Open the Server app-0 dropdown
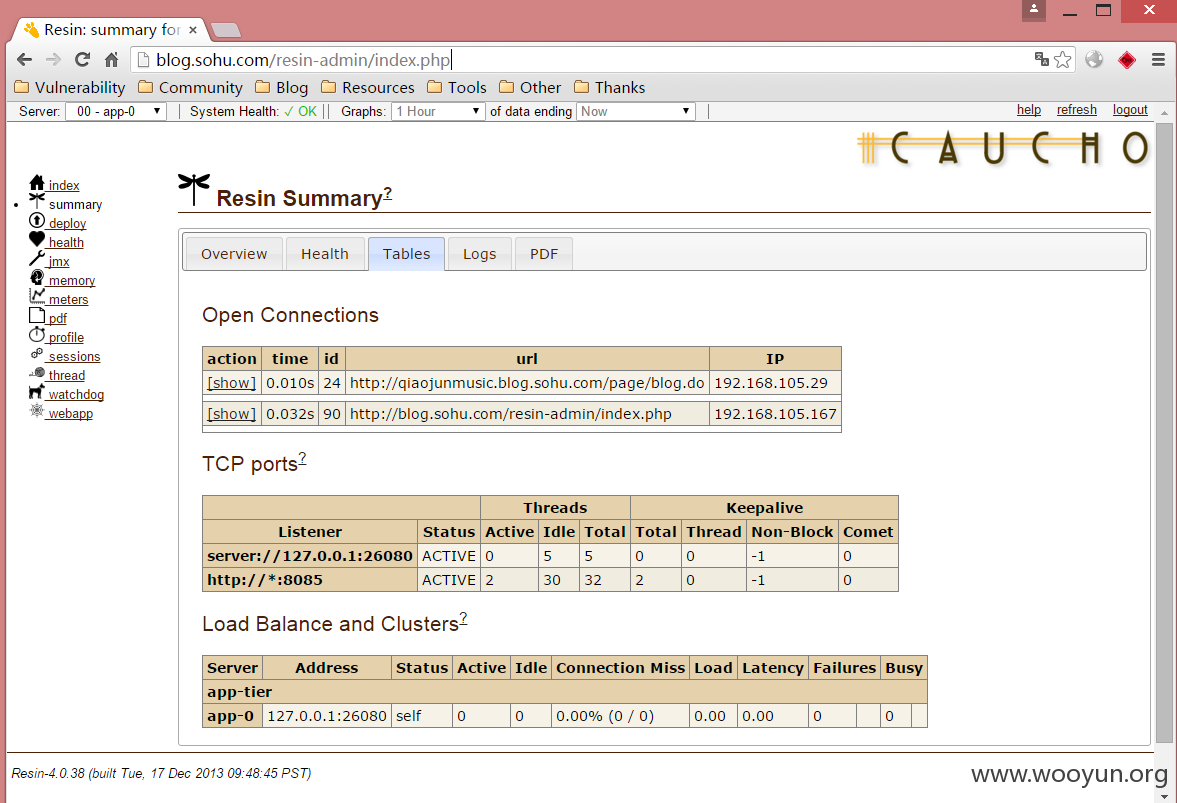The width and height of the screenshot is (1177, 803). pos(116,111)
